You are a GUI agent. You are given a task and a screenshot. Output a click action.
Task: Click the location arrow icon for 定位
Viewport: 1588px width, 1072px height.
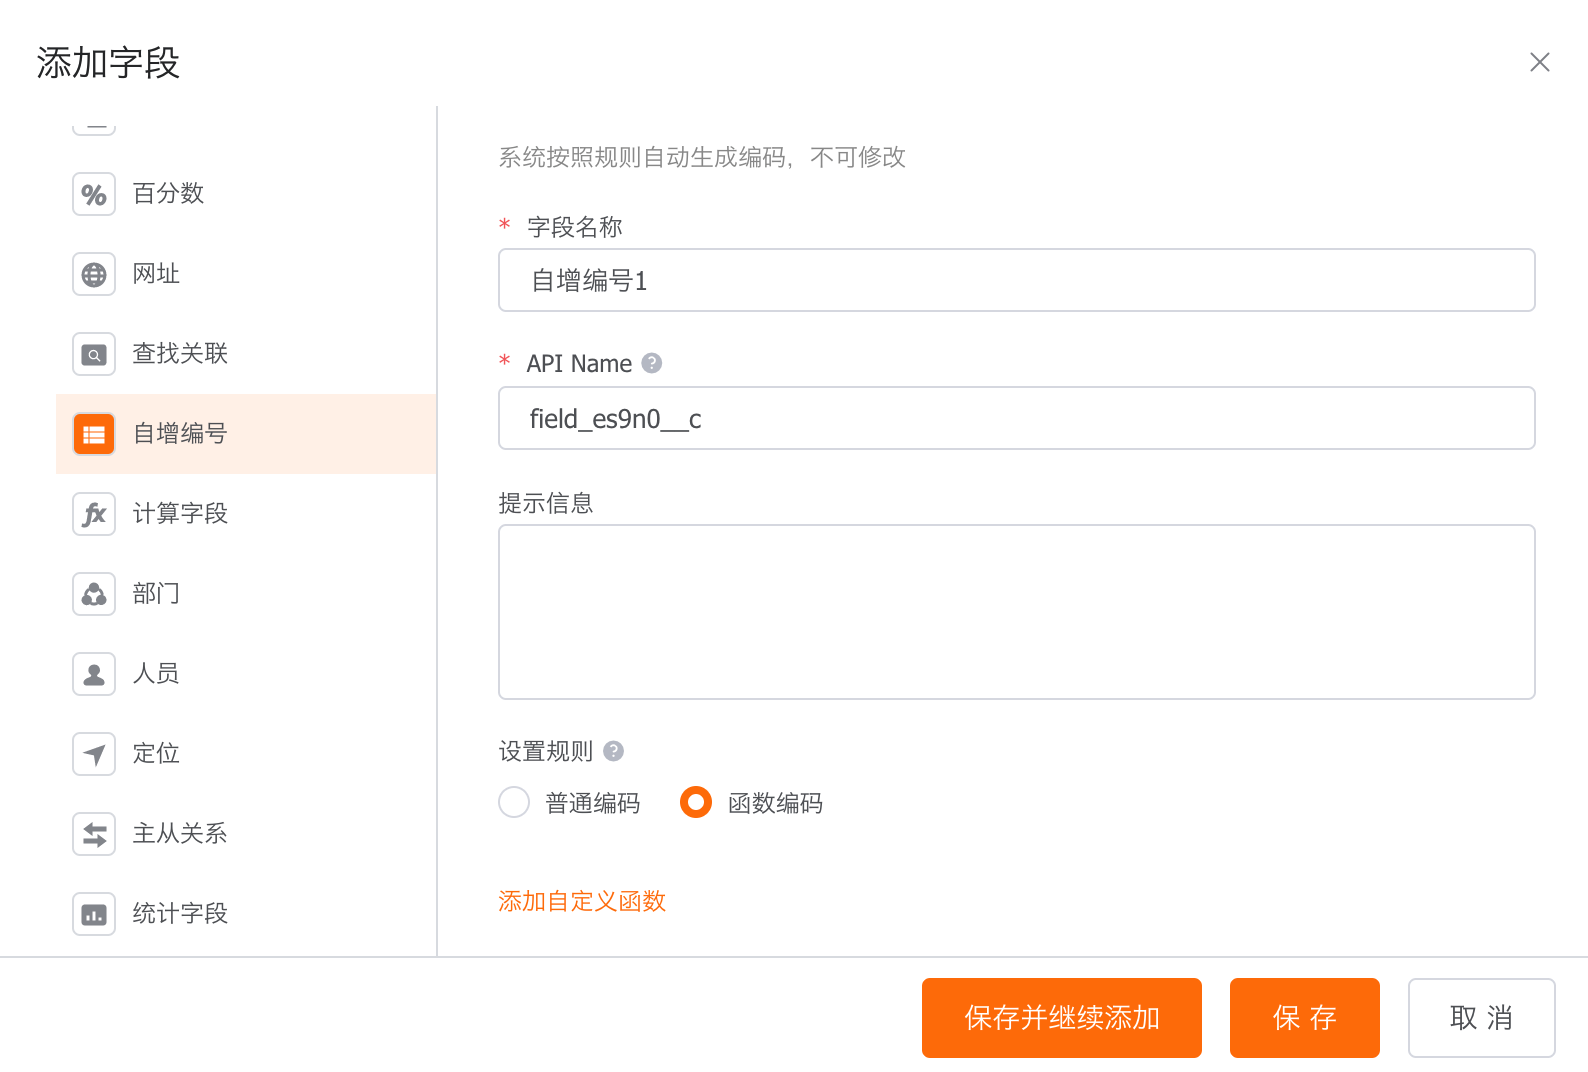click(x=94, y=754)
